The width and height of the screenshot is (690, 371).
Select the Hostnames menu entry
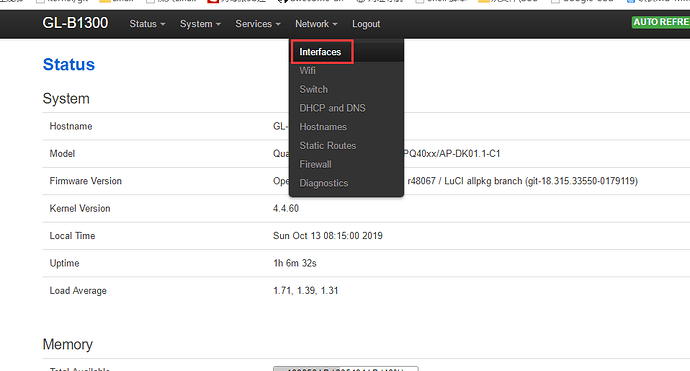tap(323, 127)
